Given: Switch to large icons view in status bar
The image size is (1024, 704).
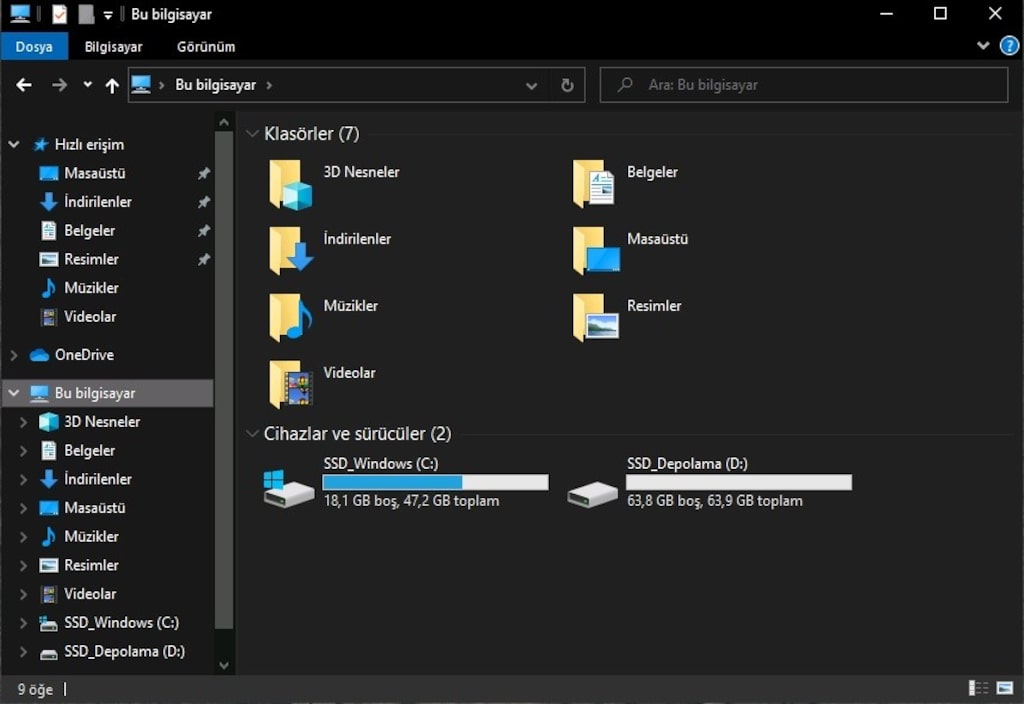Looking at the screenshot, I should pyautogui.click(x=1005, y=688).
